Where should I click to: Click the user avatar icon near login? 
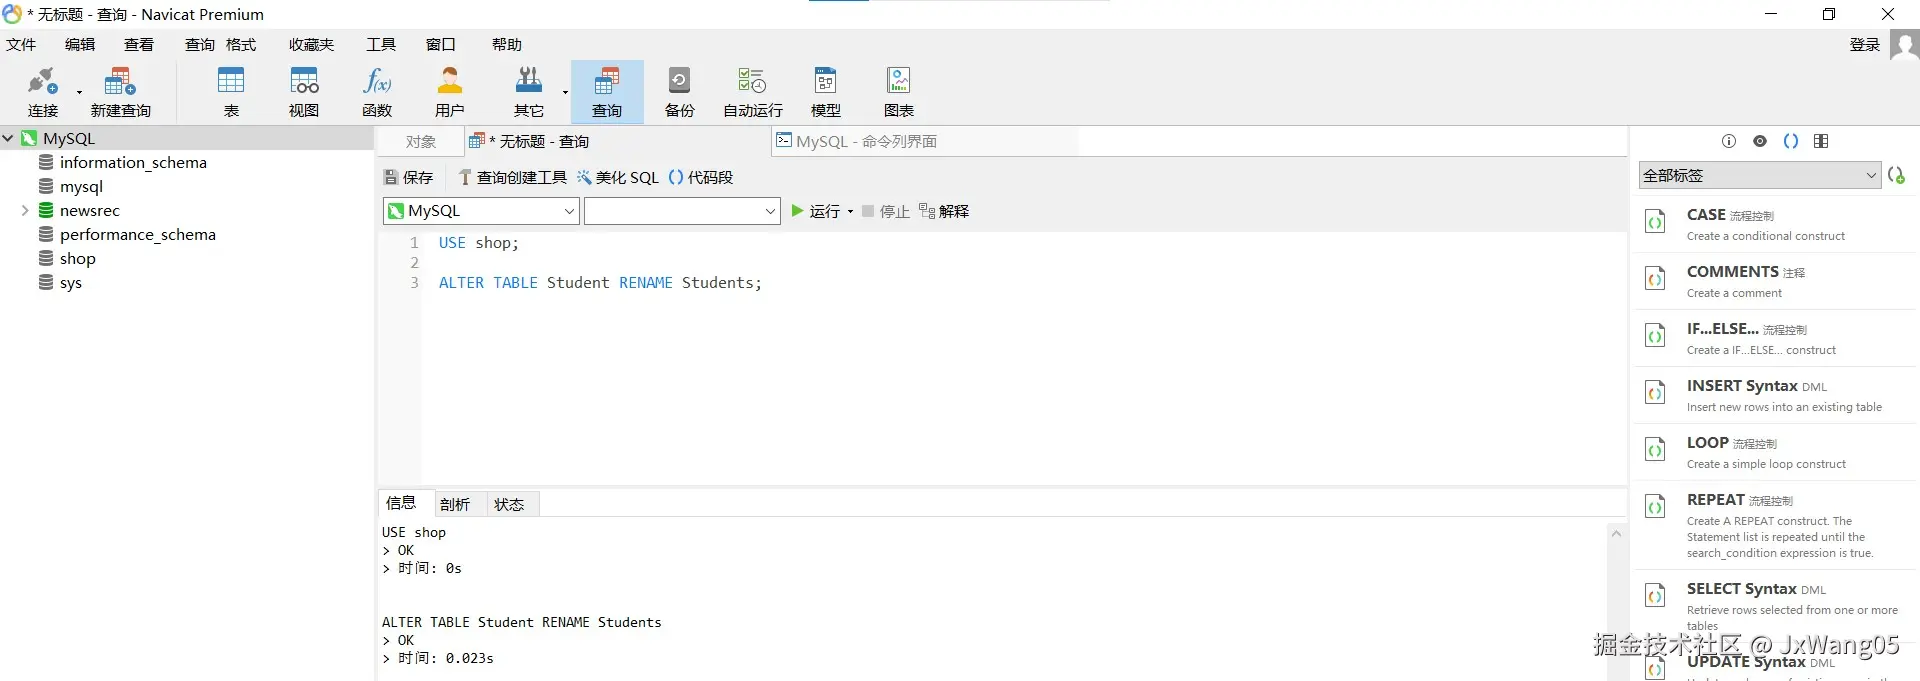pos(1904,45)
